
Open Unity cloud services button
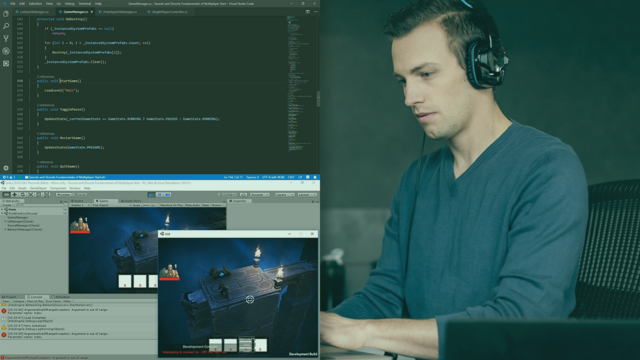(243, 195)
